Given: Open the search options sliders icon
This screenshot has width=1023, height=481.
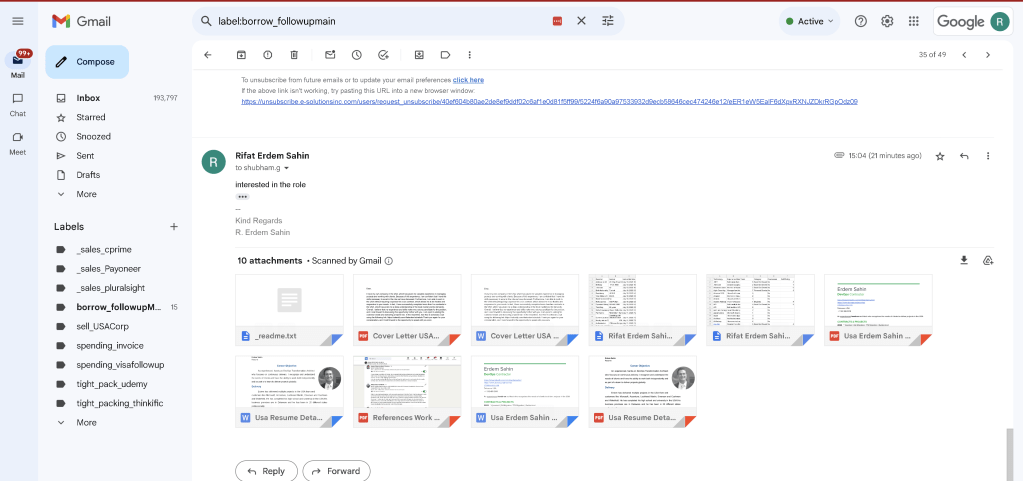Looking at the screenshot, I should pos(608,21).
